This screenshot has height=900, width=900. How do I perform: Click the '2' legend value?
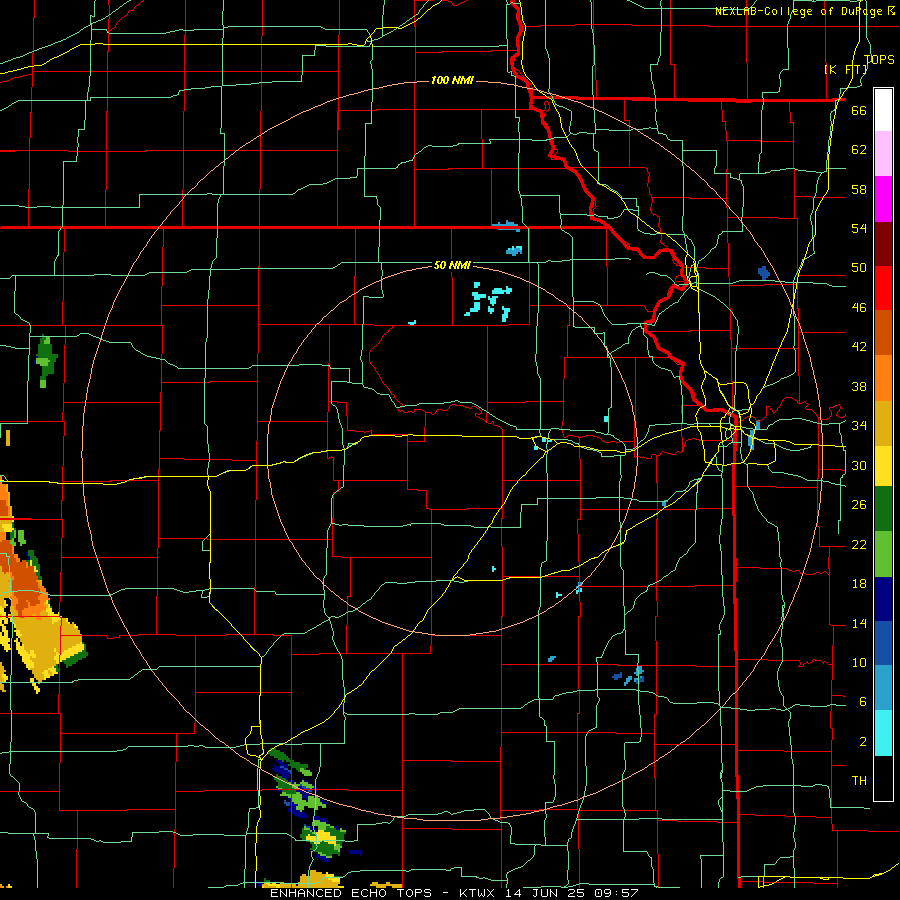(x=862, y=741)
